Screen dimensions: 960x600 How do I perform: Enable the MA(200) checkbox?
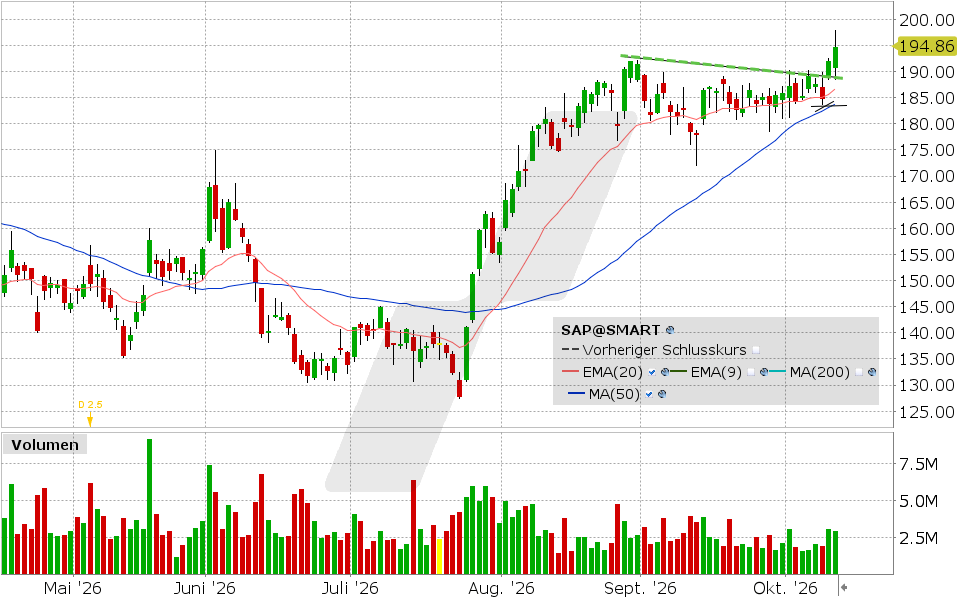859,372
